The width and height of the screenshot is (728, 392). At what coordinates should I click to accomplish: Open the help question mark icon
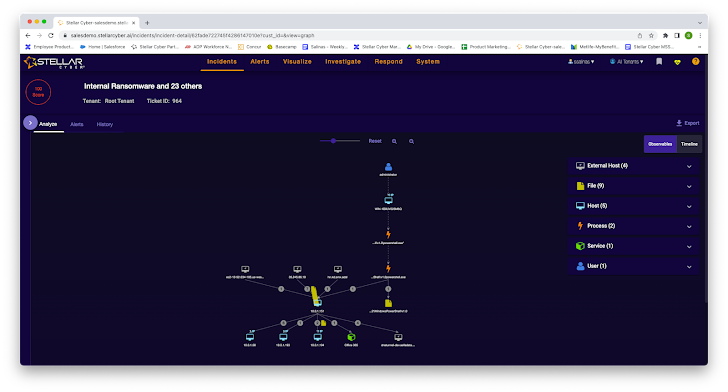click(x=695, y=61)
